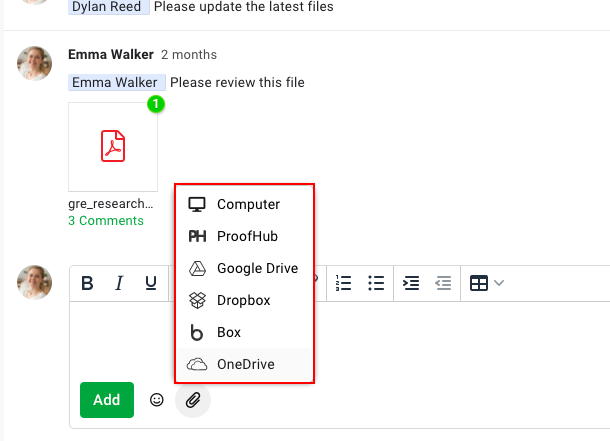Click the green badge showing 1

[x=156, y=104]
